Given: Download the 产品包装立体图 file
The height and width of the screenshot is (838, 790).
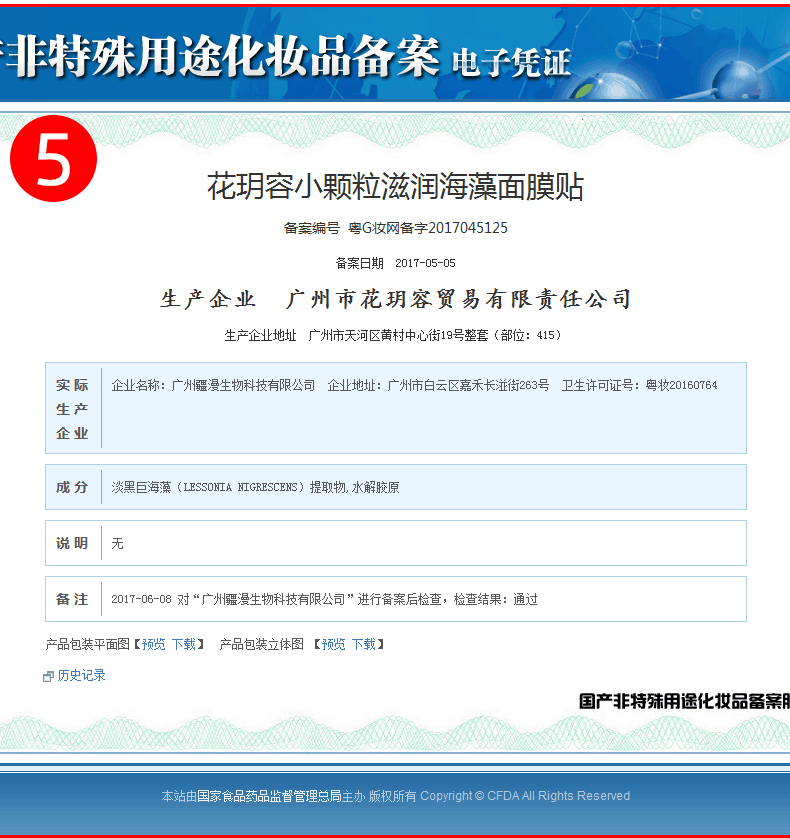Looking at the screenshot, I should [x=363, y=645].
